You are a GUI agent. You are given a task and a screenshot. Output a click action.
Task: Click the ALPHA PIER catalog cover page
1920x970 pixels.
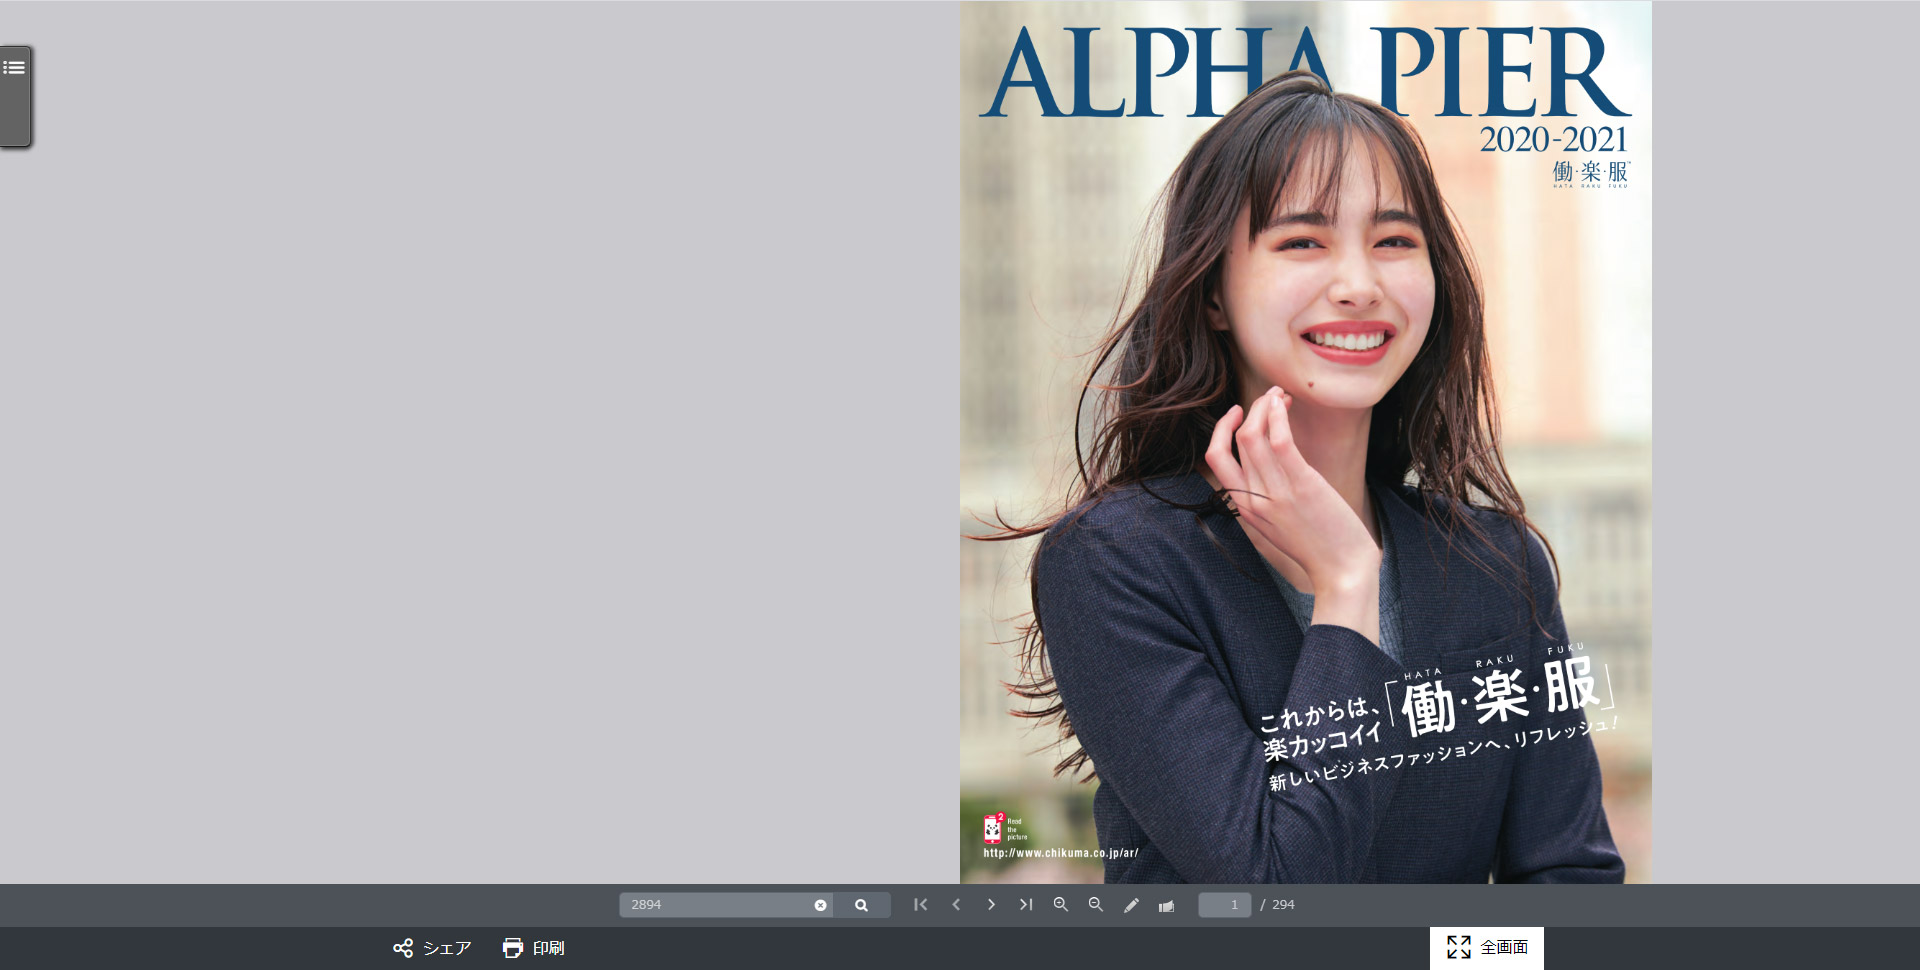1306,442
